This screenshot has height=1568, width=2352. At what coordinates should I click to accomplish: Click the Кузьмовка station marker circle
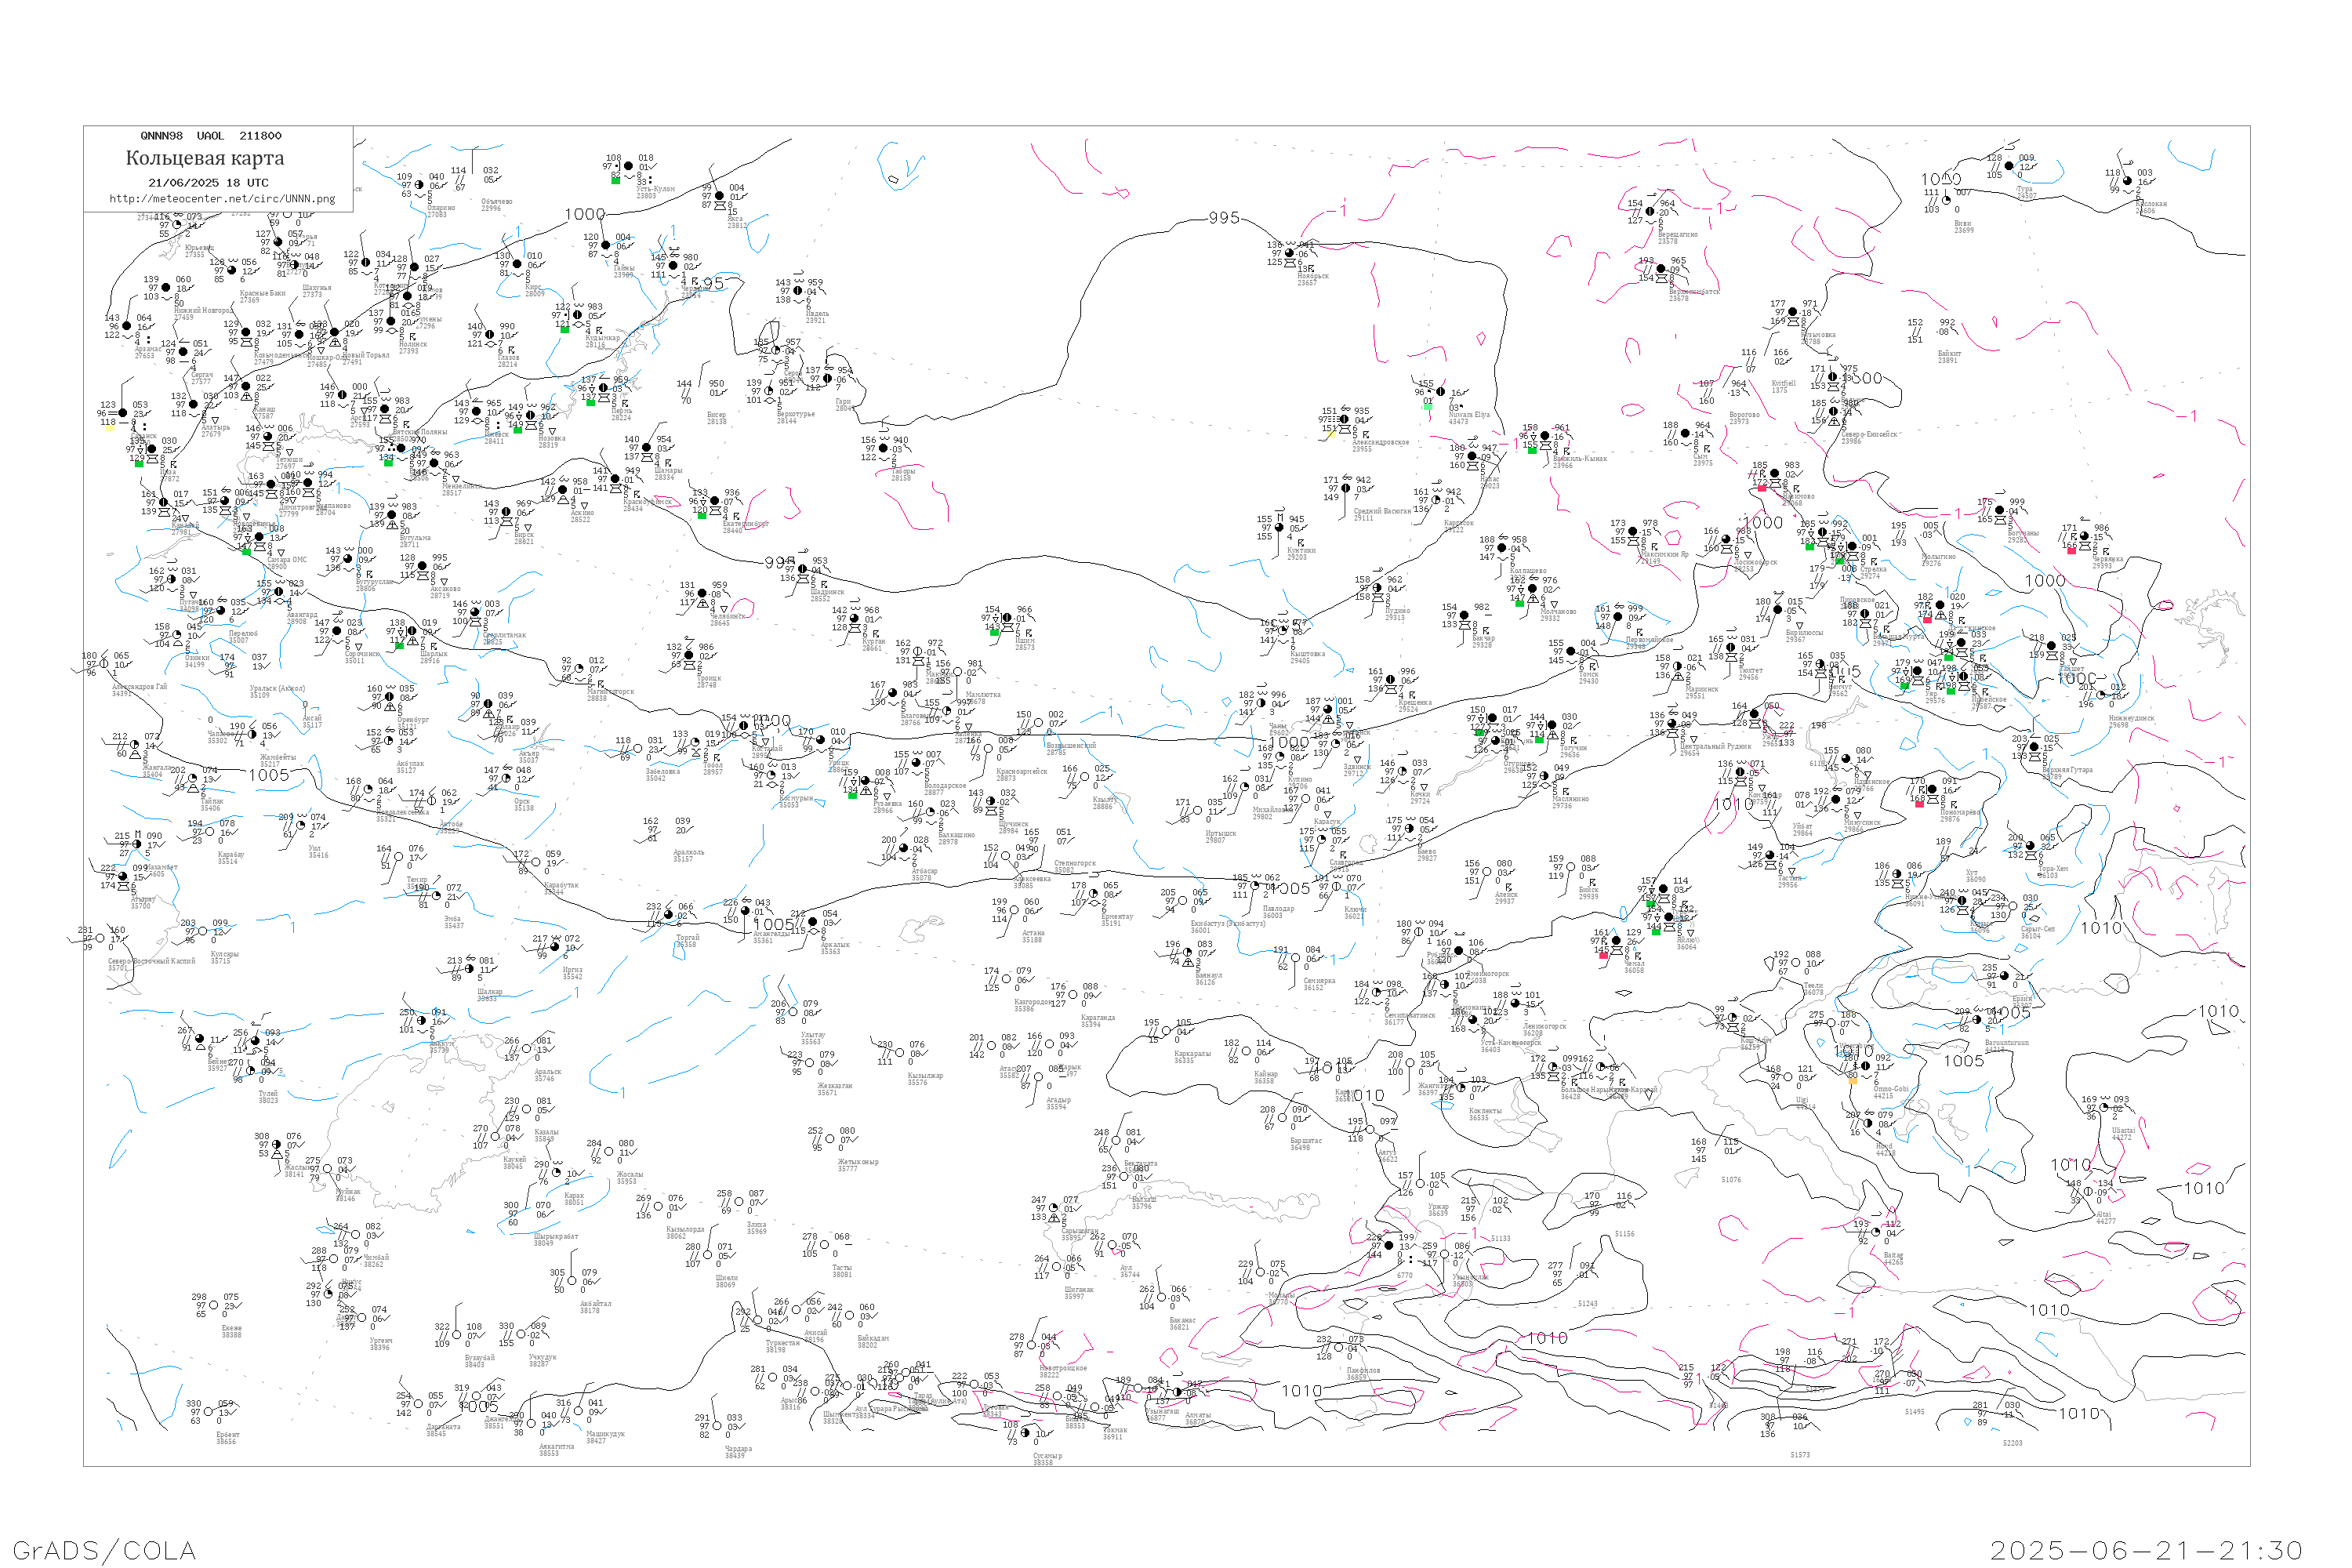[x=1793, y=312]
